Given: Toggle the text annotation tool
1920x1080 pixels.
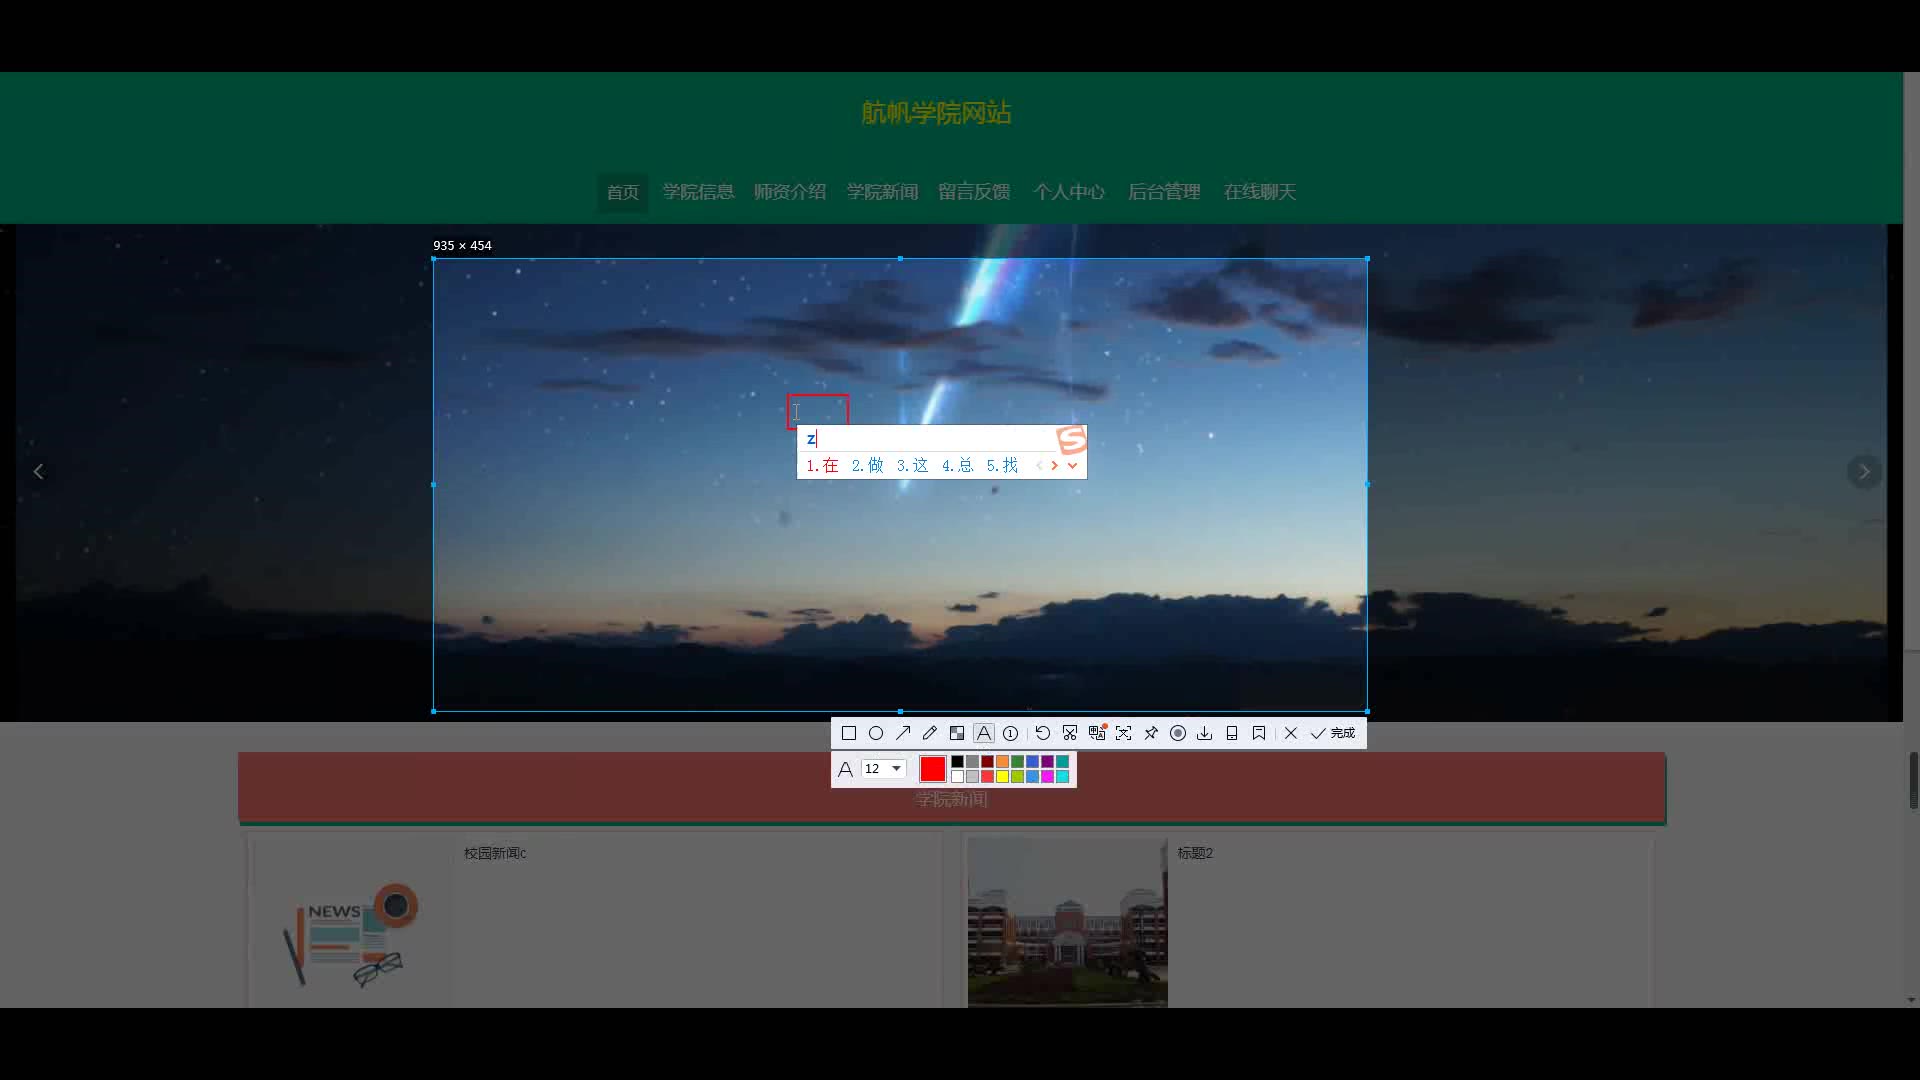Looking at the screenshot, I should [984, 733].
